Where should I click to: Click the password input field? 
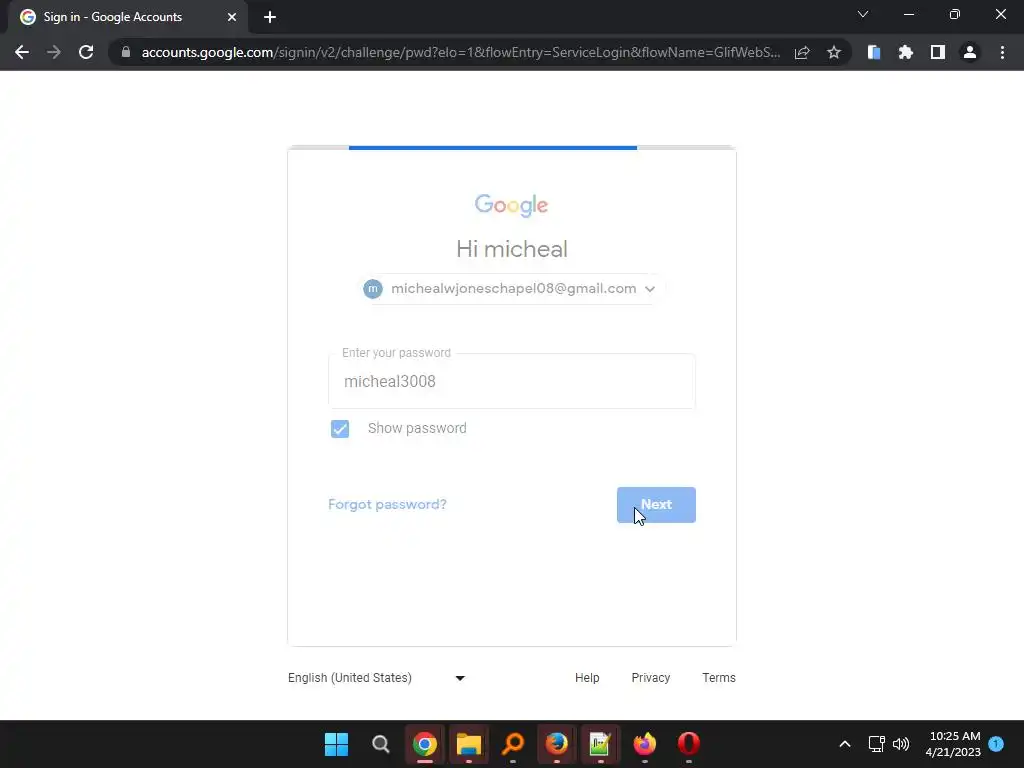click(x=512, y=381)
